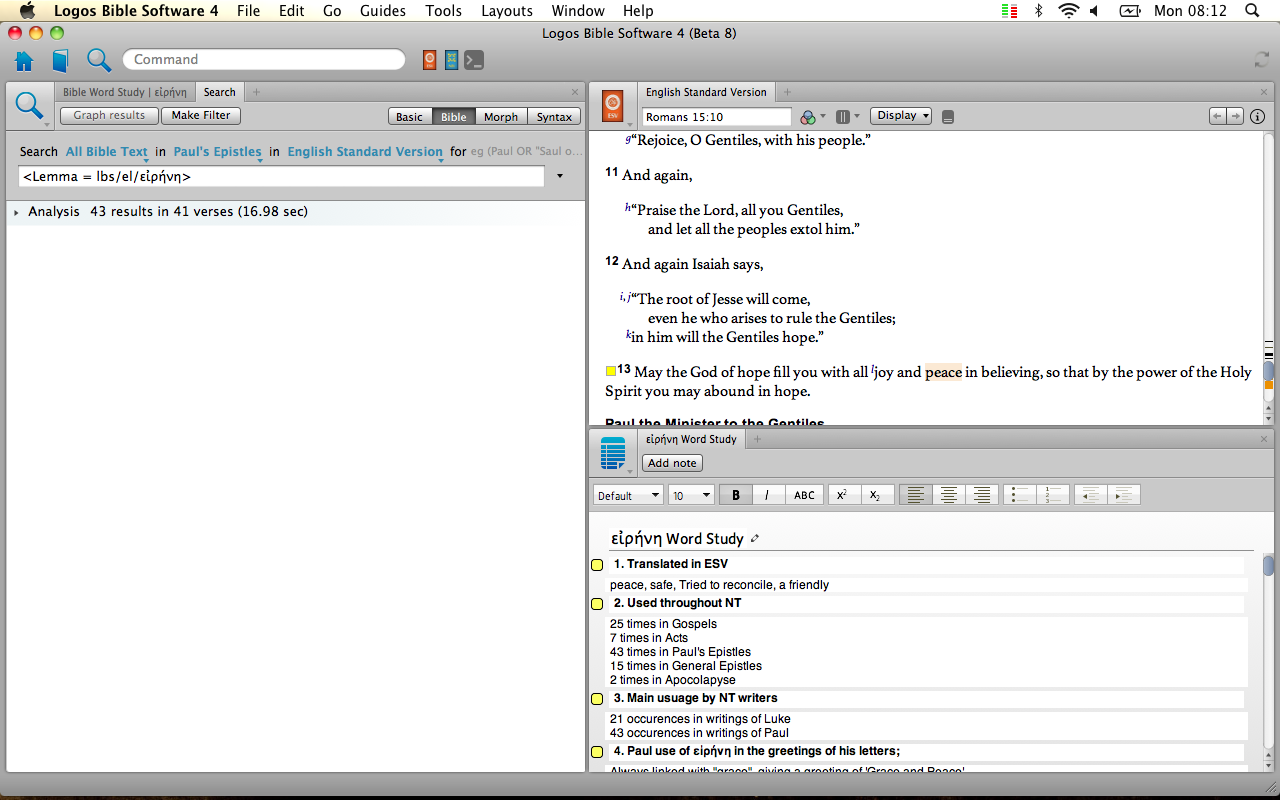Expand the Analysis results section
The height and width of the screenshot is (800, 1280).
pos(16,212)
